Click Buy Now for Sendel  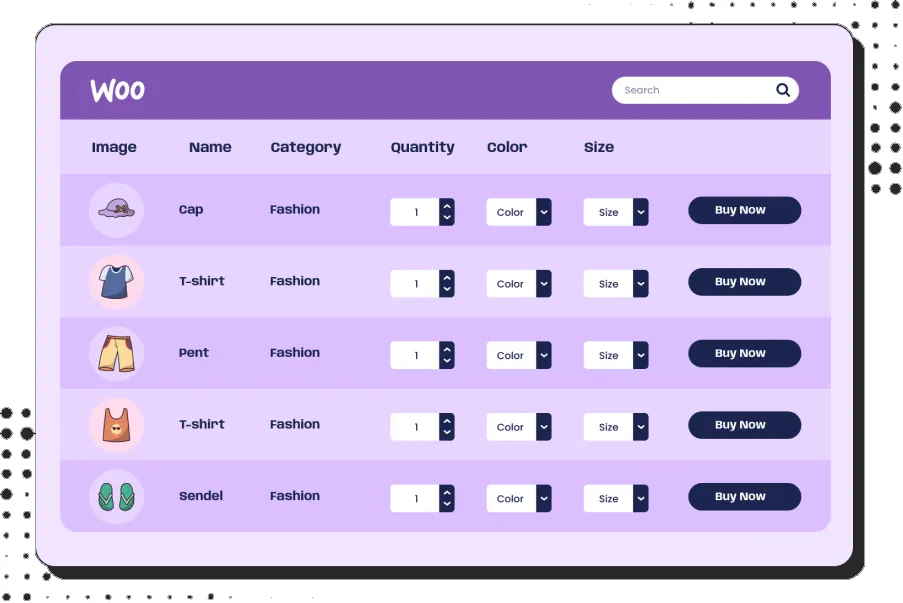click(745, 496)
